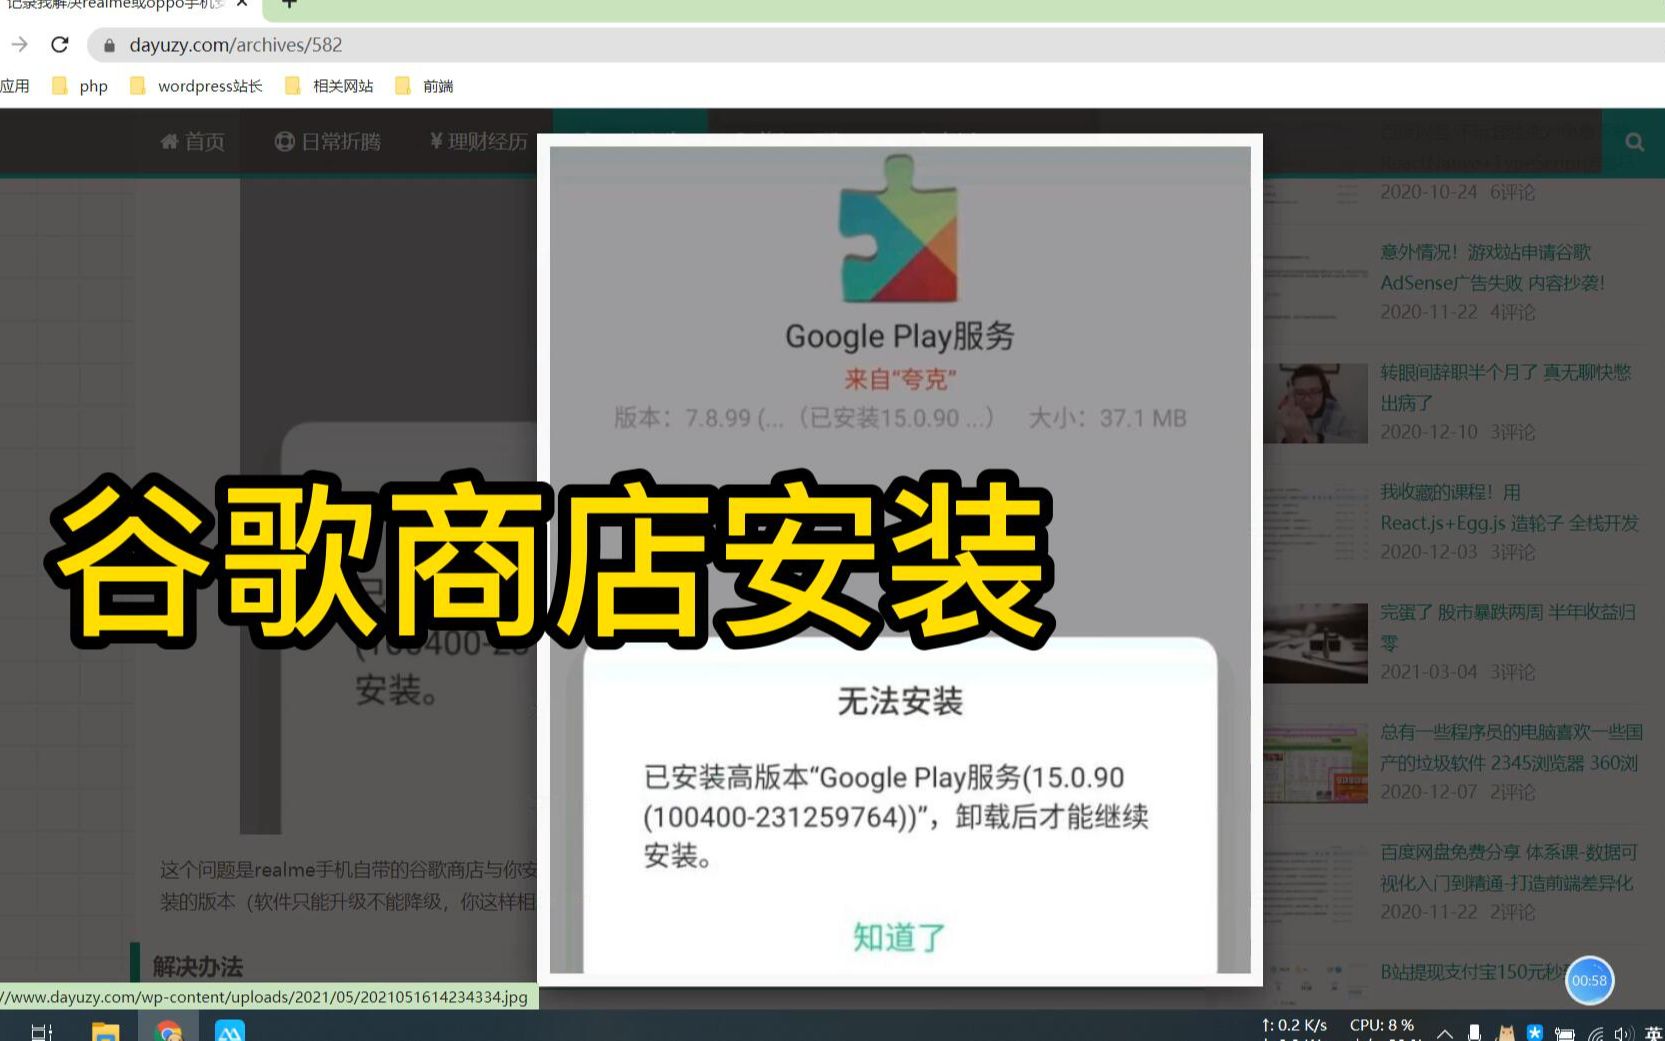Click the 0.2 K/s upload speed readout
This screenshot has height=1041, width=1665.
1295,1025
